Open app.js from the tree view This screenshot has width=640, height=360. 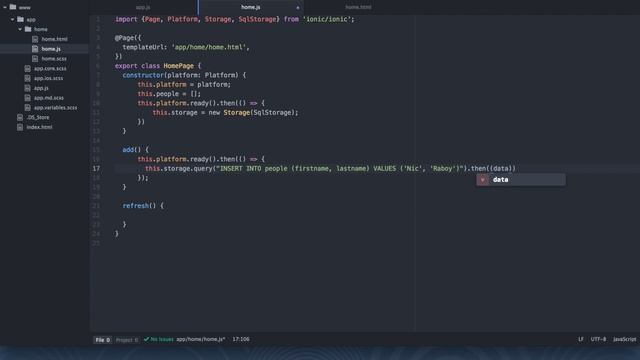tap(41, 88)
